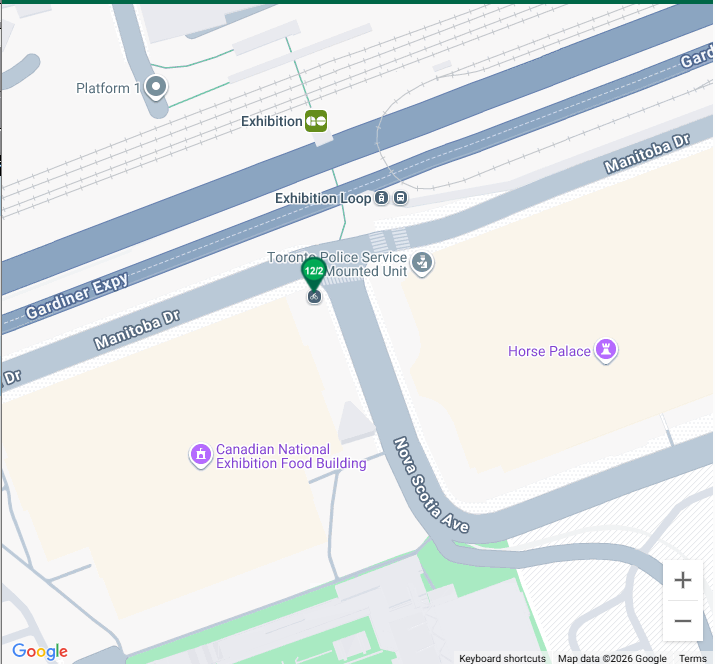Open the Exhibition GO station icon

coord(316,121)
